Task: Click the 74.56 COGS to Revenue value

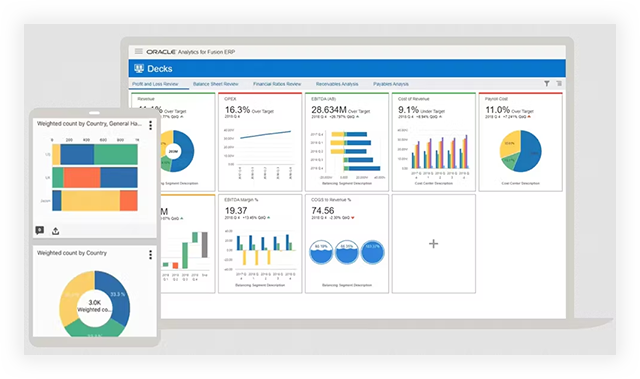Action: 322,211
